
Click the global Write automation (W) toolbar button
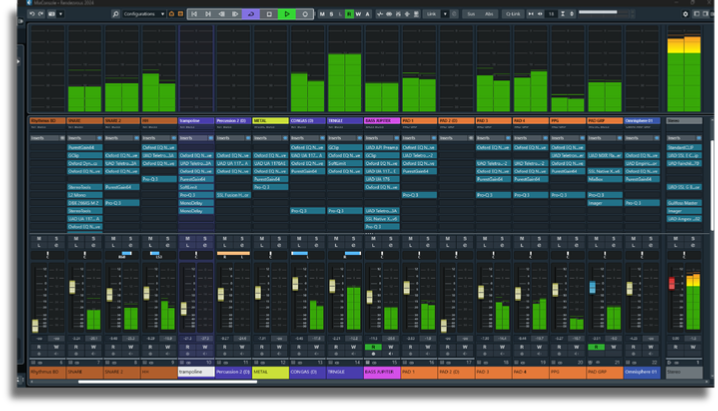(x=359, y=14)
